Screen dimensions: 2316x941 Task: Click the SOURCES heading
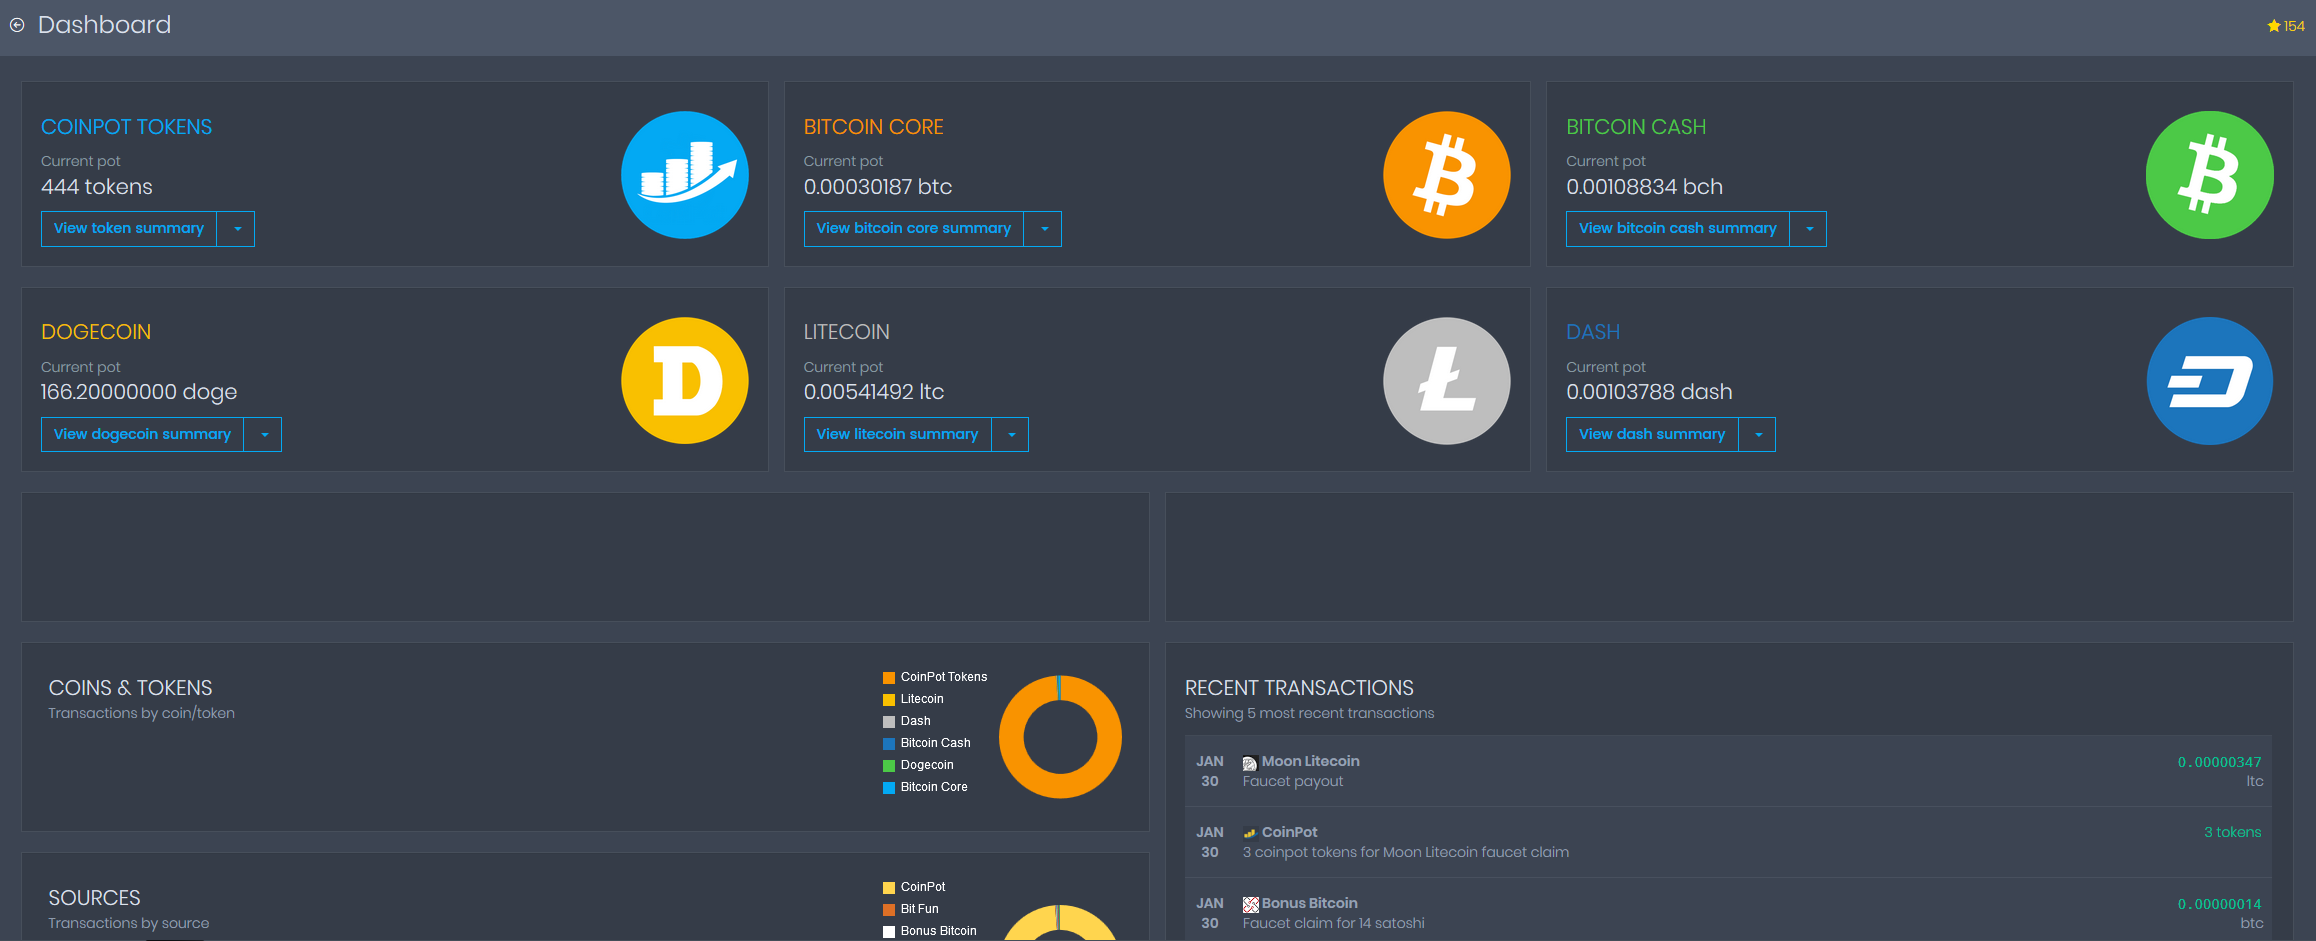tap(94, 898)
